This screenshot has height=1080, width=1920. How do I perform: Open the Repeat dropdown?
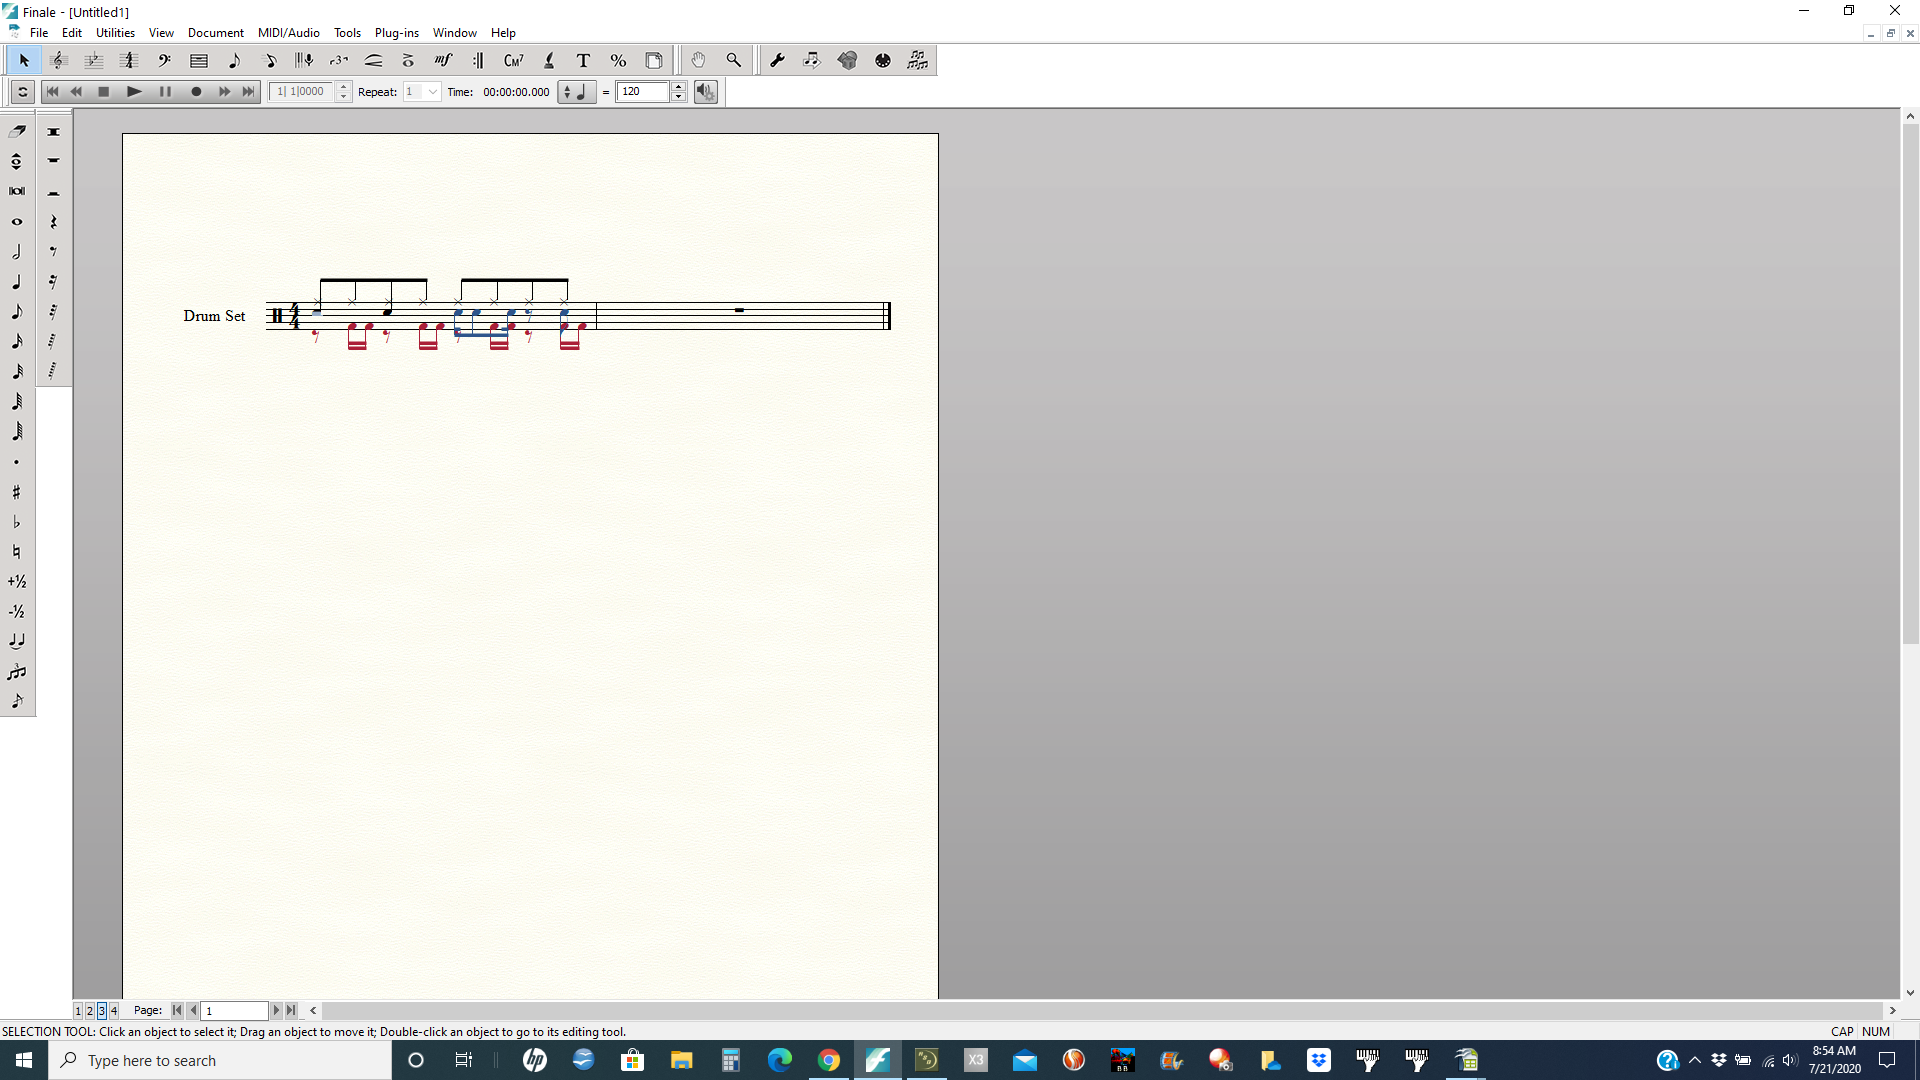(x=432, y=92)
